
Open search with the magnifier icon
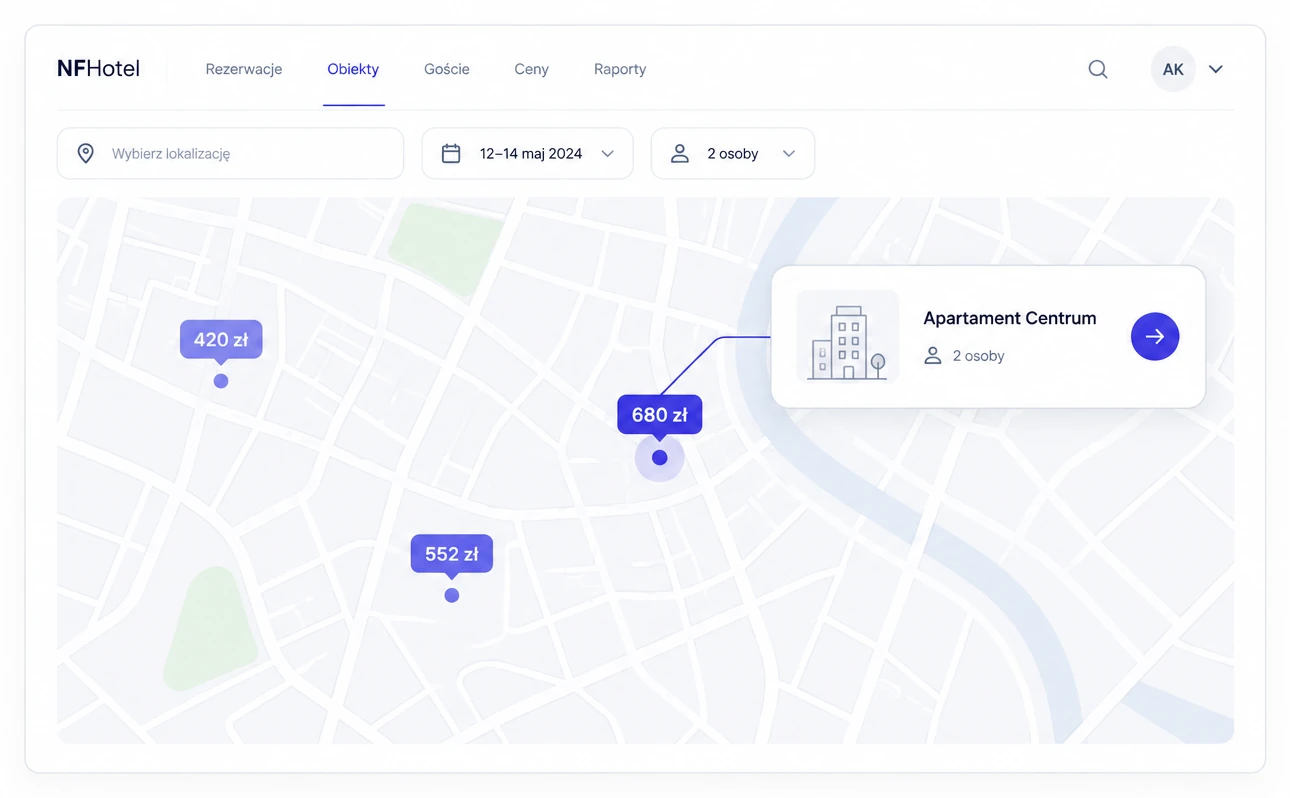1097,69
